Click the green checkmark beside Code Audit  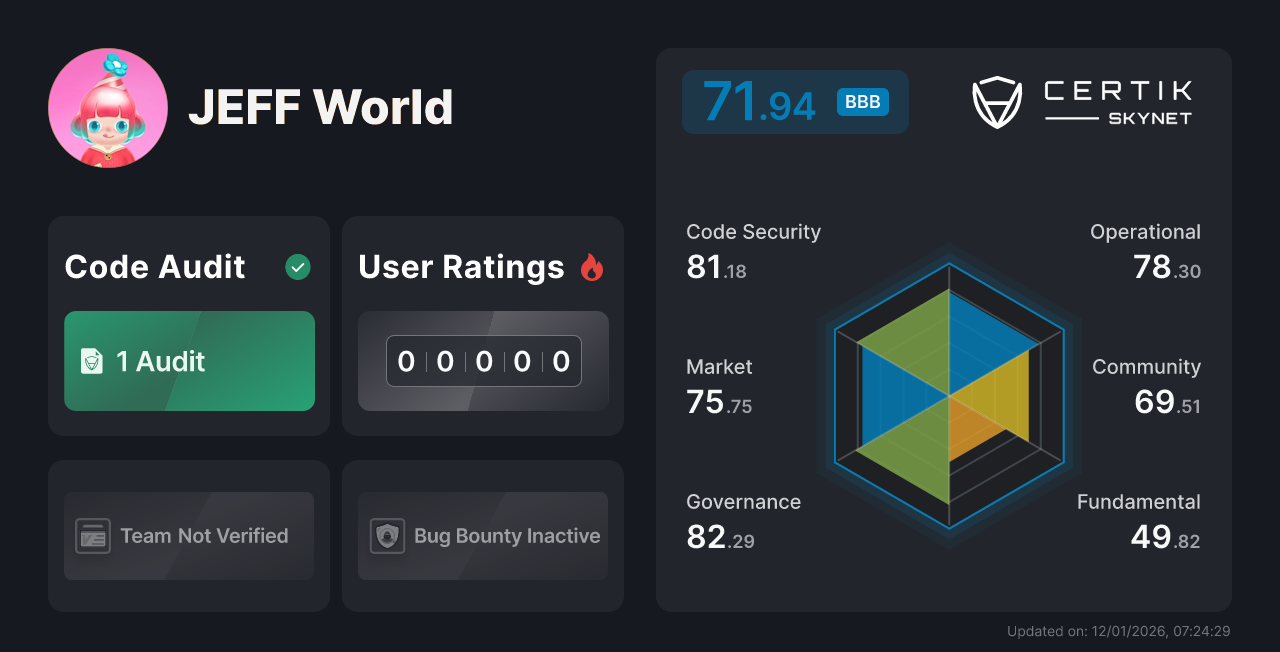tap(297, 267)
